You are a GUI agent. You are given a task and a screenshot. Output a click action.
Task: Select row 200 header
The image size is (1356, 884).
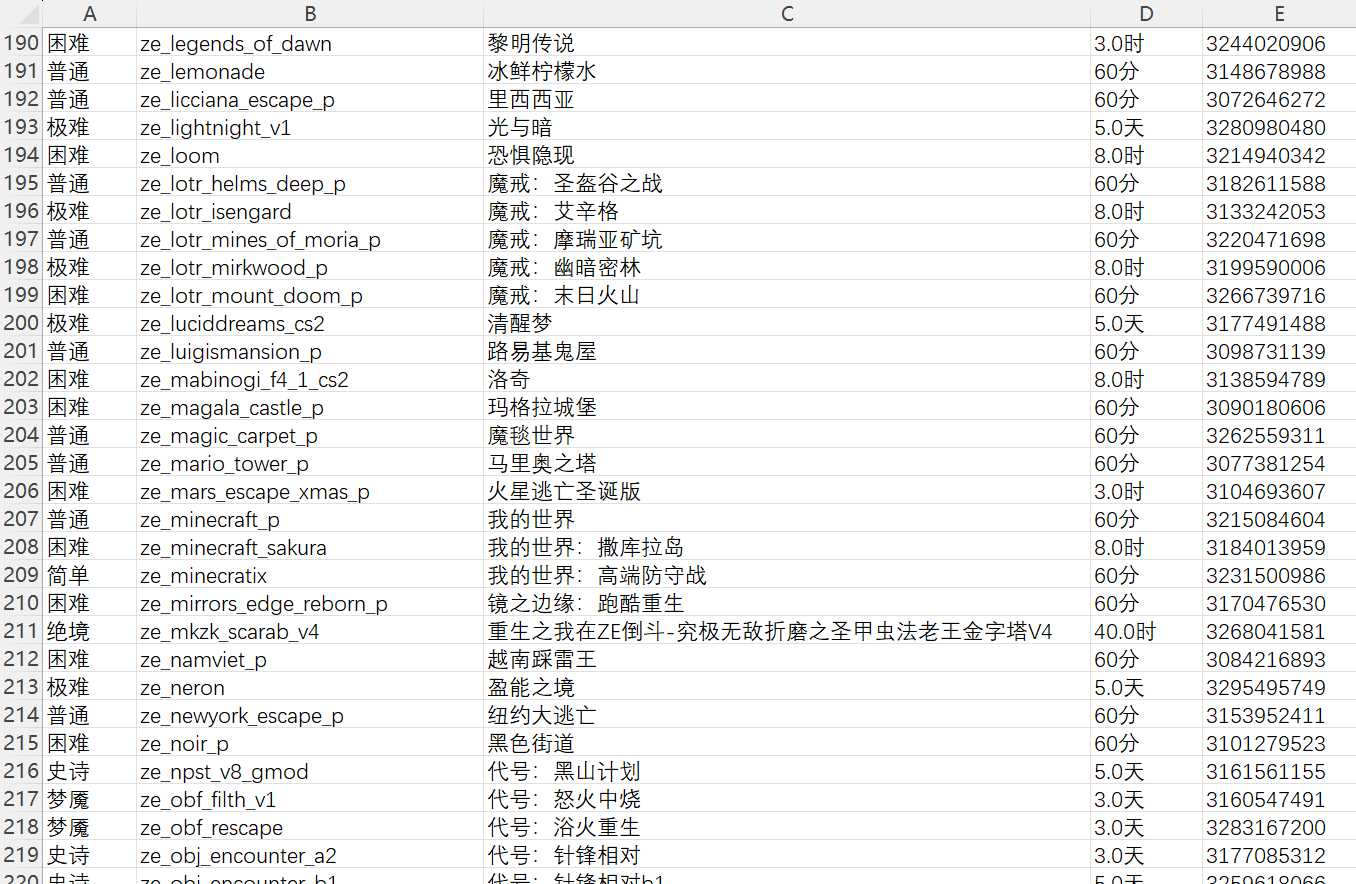click(x=21, y=324)
